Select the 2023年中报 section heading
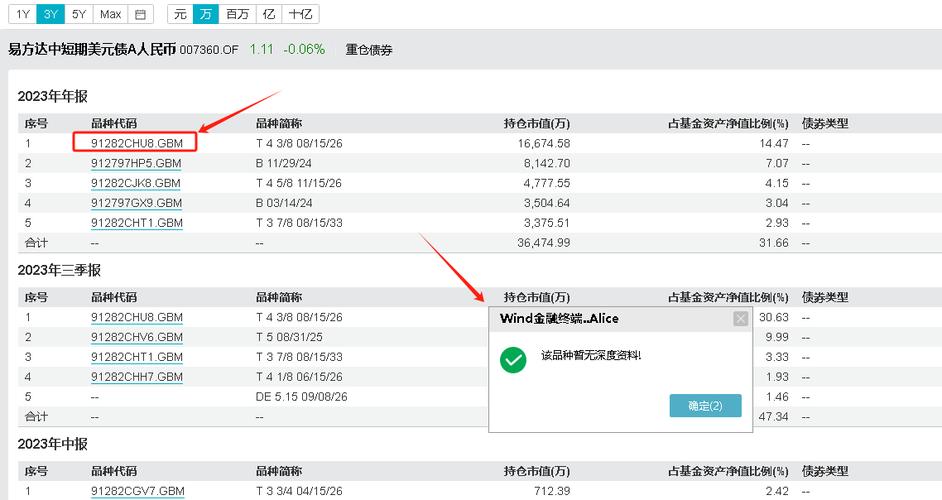942x500 pixels. 52,444
